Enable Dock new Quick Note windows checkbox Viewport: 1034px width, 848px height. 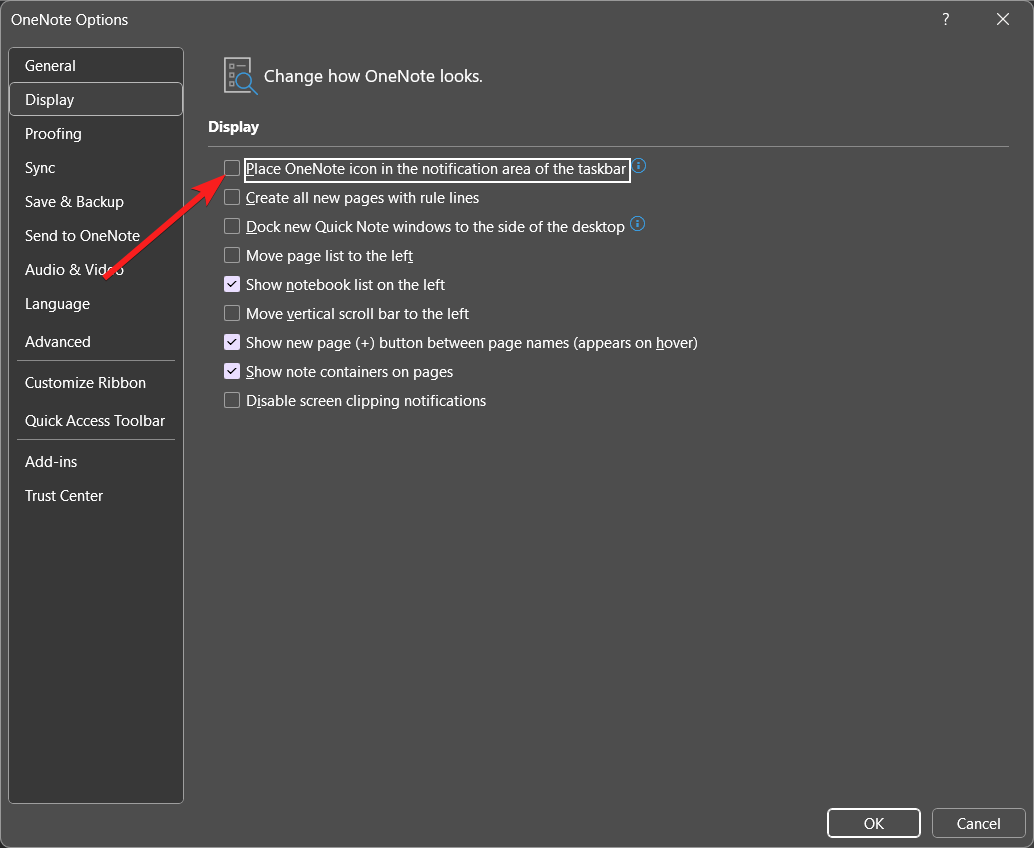[232, 226]
